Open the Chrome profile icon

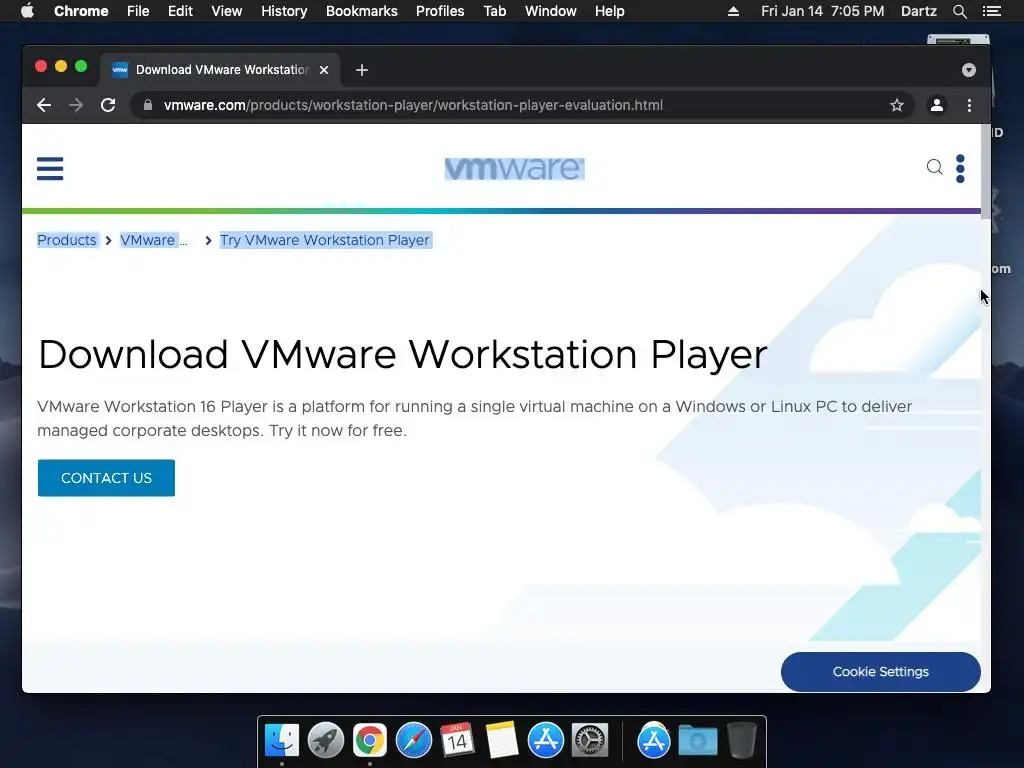coord(936,105)
